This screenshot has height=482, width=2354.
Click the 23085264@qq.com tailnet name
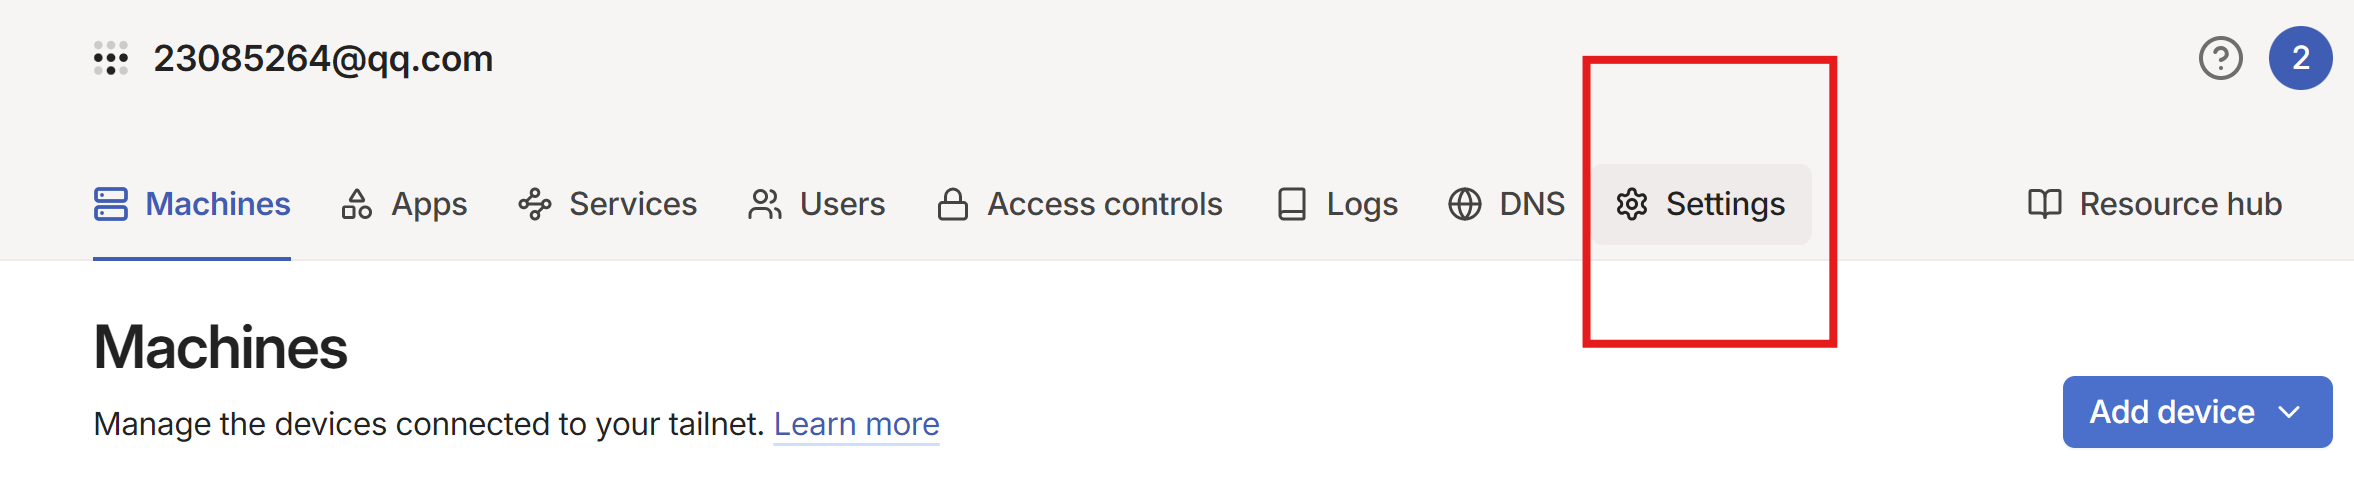323,59
